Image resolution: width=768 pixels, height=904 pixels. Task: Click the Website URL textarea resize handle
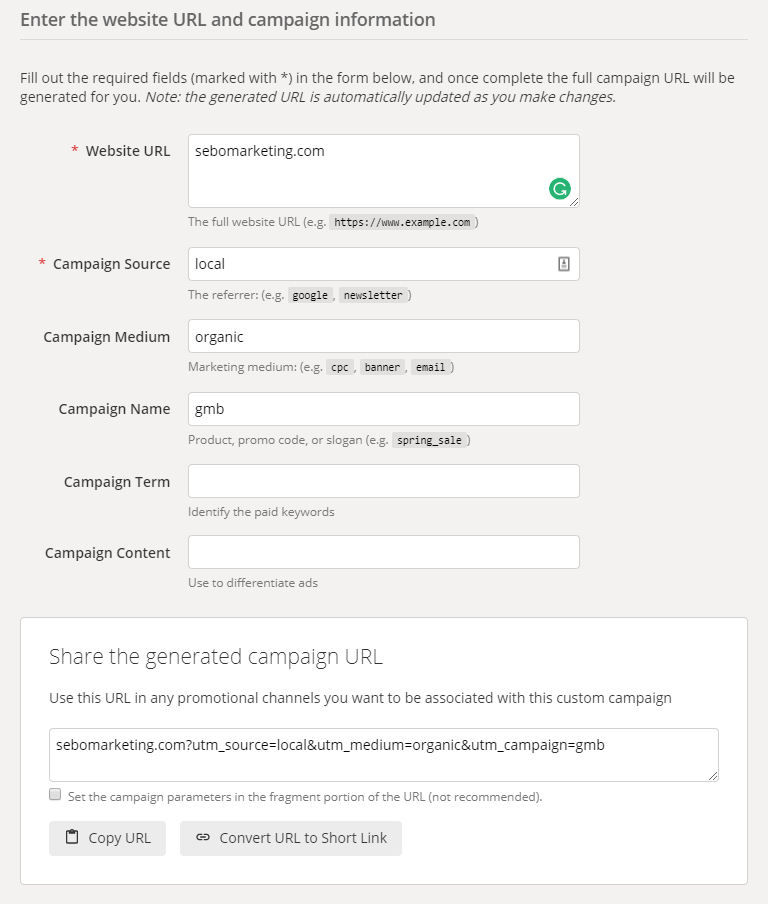[x=574, y=202]
